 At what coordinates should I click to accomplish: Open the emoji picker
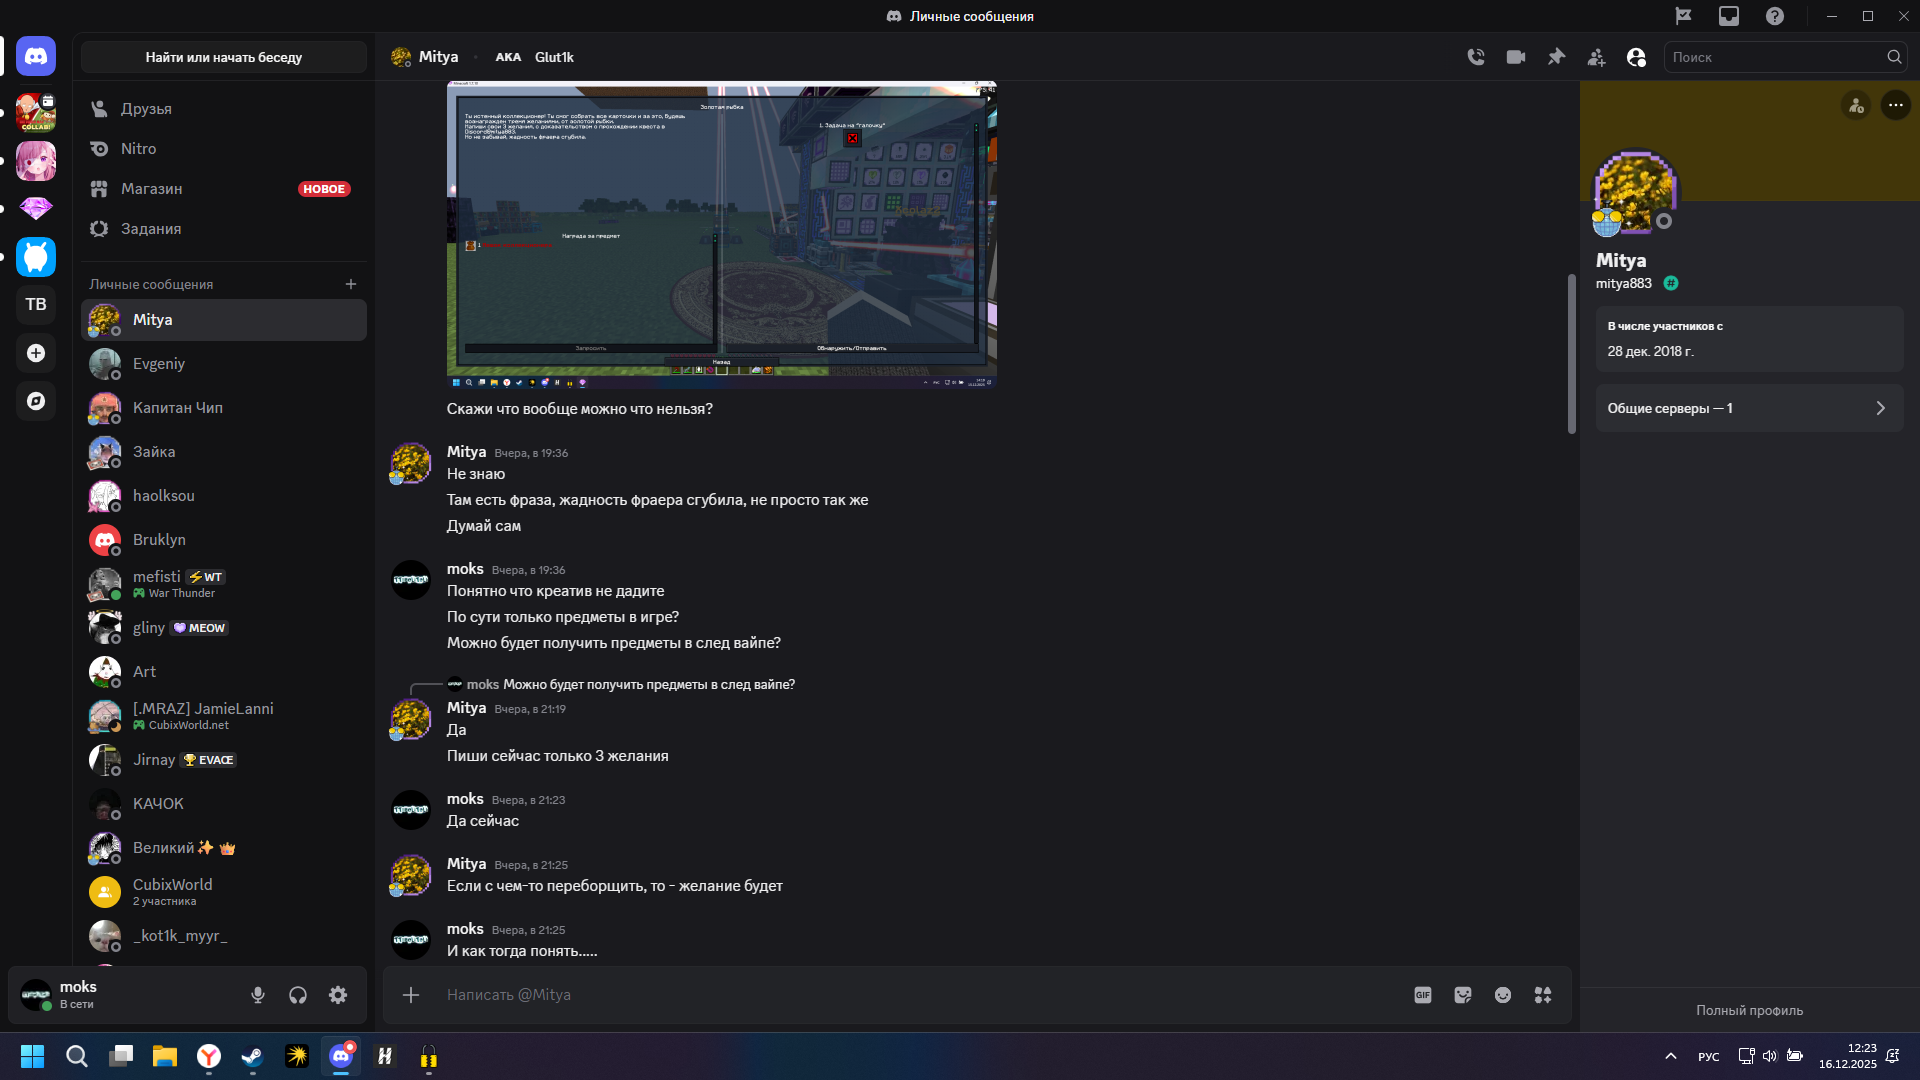(1503, 995)
